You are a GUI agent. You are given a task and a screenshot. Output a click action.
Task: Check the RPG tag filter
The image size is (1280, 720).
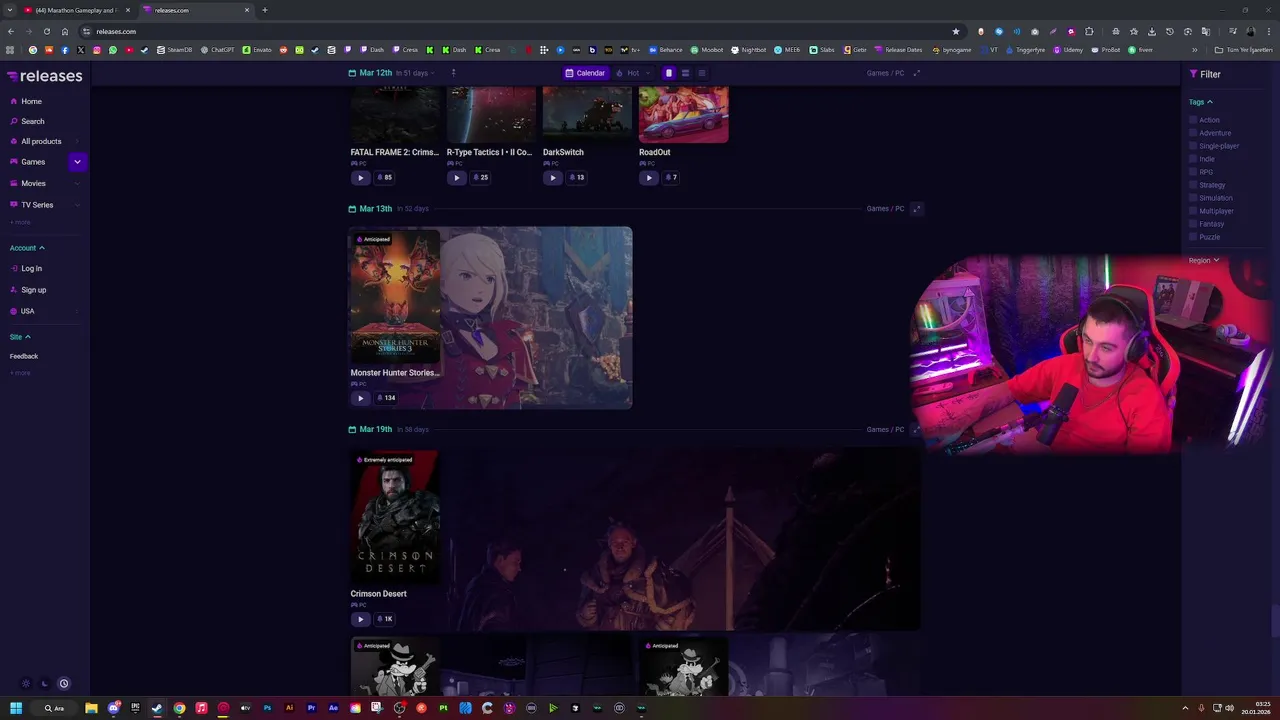(x=1193, y=172)
